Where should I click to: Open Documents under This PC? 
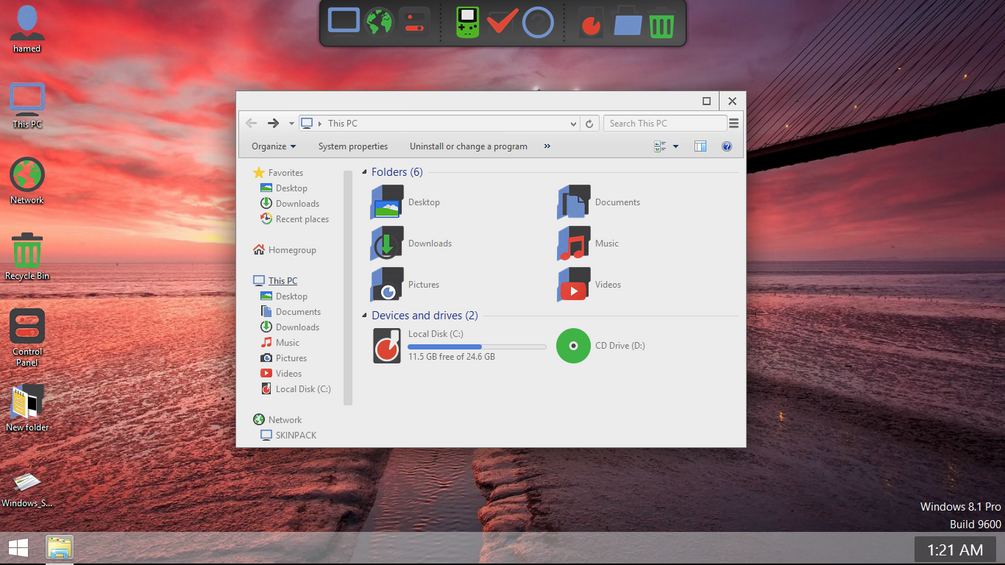[x=290, y=311]
